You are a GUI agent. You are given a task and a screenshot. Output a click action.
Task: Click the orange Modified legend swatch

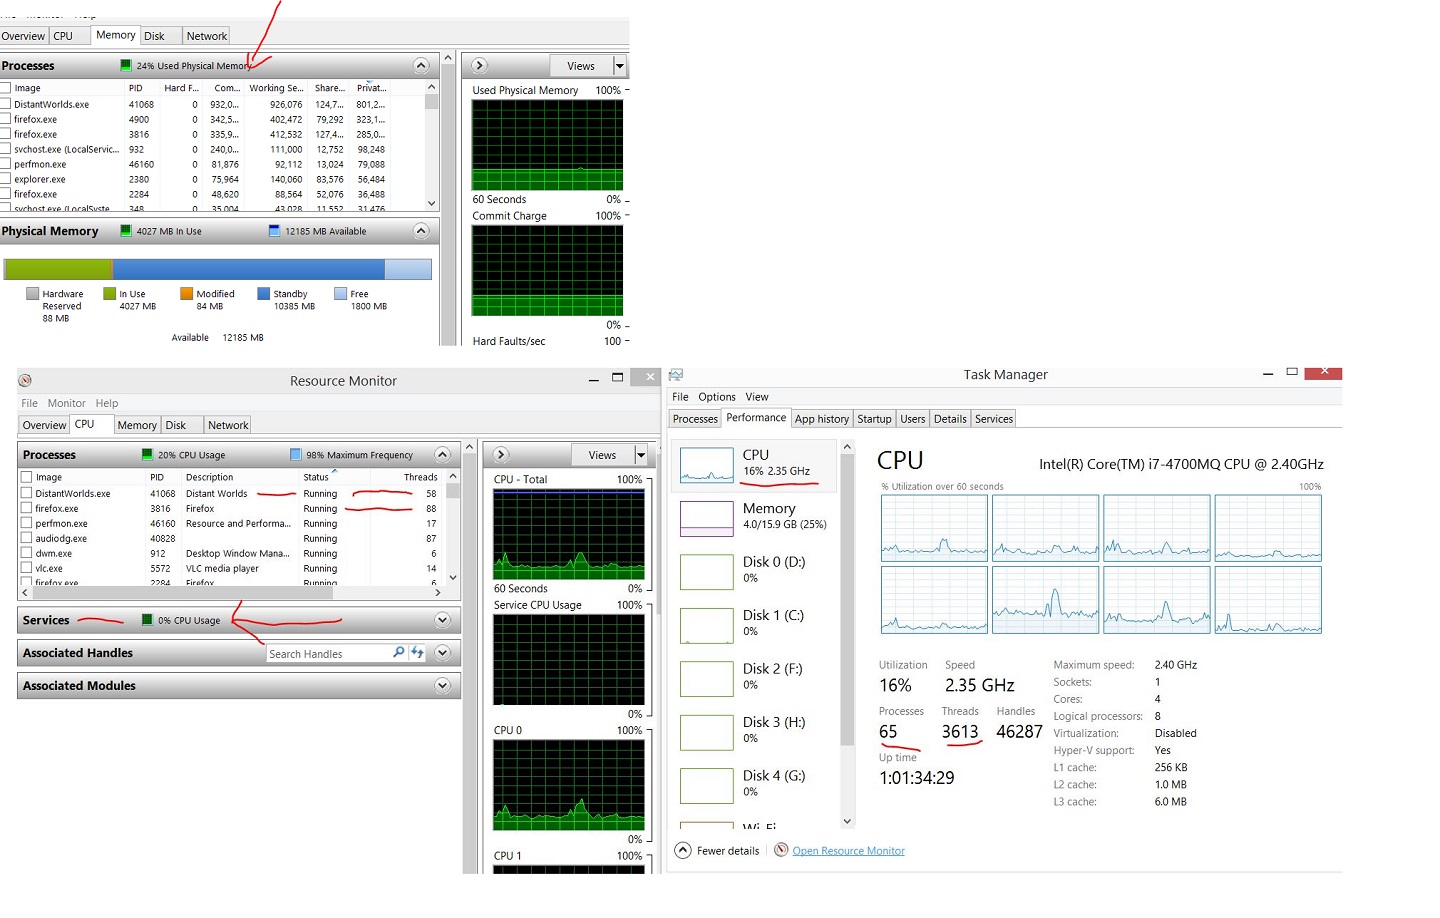[186, 294]
